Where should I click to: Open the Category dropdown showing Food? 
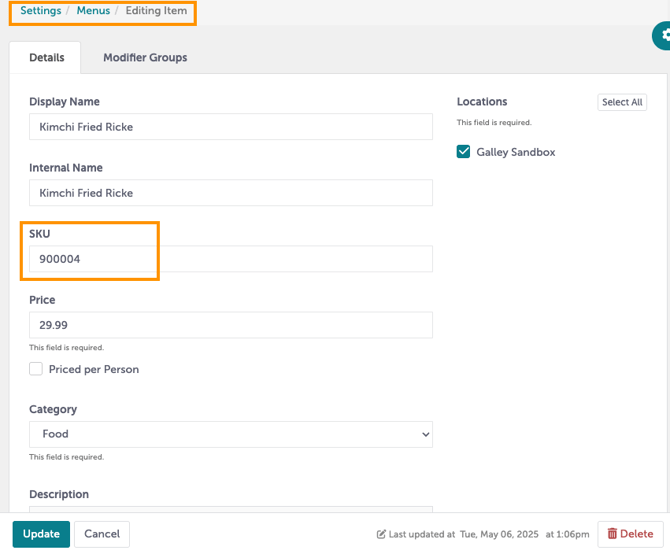[231, 434]
